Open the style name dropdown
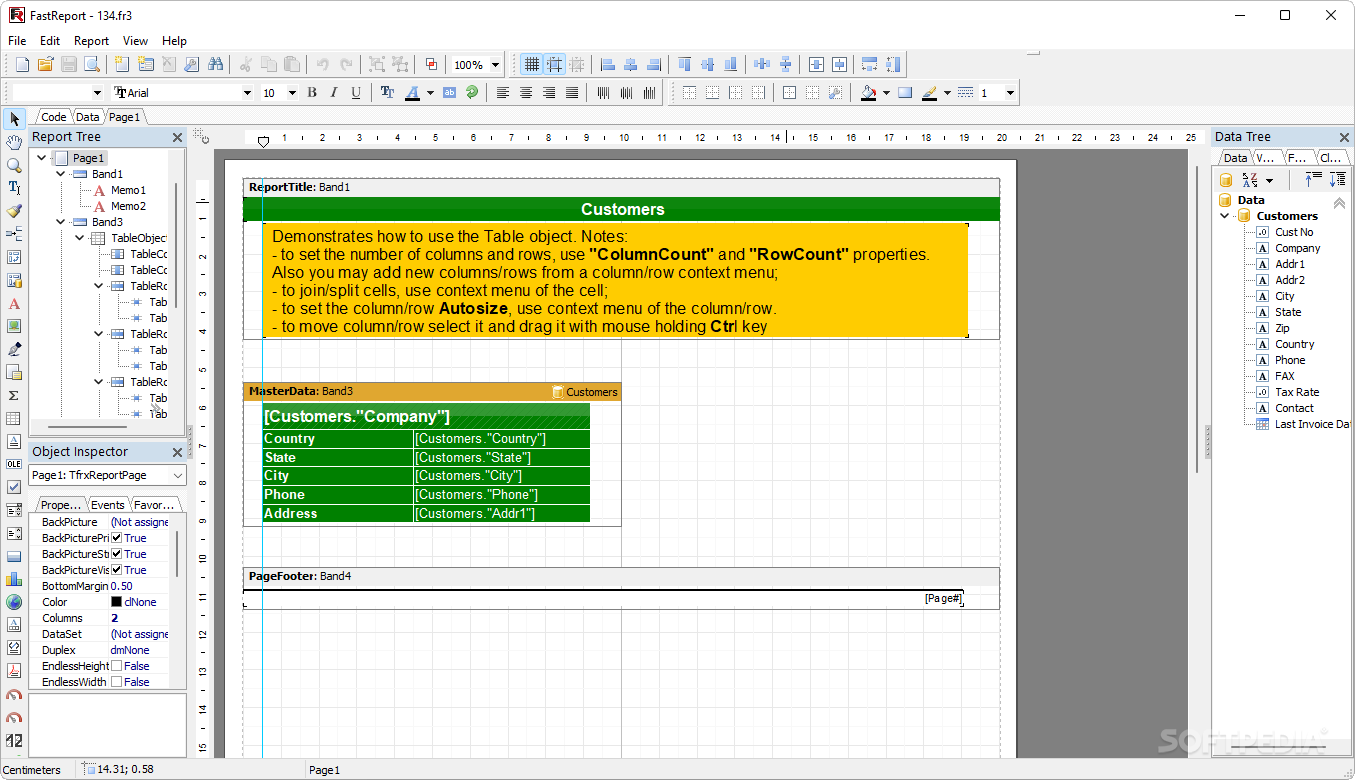 96,93
